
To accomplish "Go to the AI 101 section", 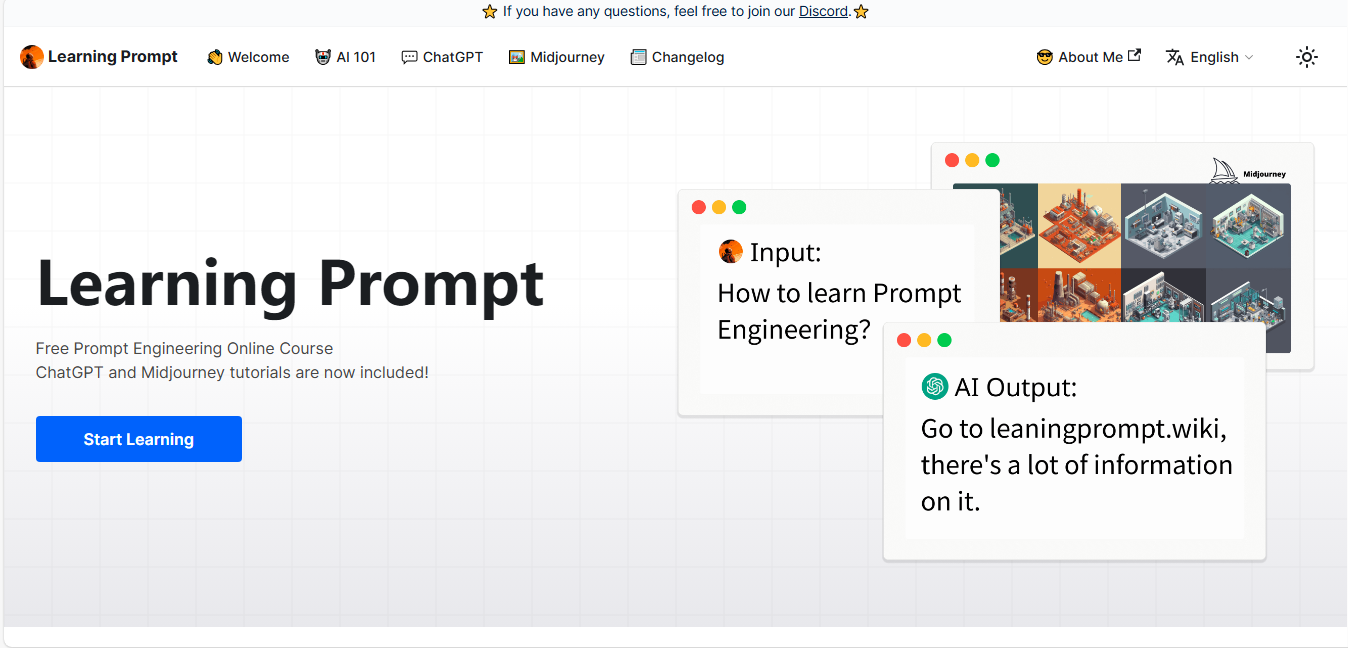I will point(345,57).
